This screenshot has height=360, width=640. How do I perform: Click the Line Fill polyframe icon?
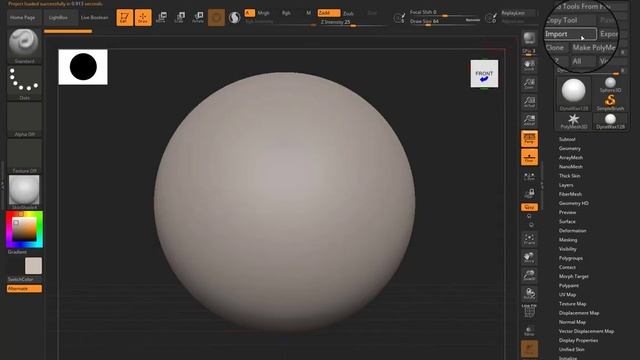point(529,311)
